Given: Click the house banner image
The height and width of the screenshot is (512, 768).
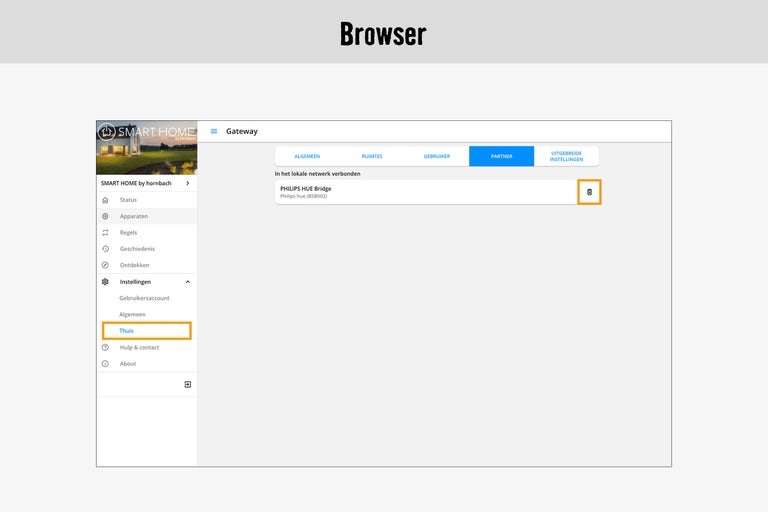Looking at the screenshot, I should [146, 147].
